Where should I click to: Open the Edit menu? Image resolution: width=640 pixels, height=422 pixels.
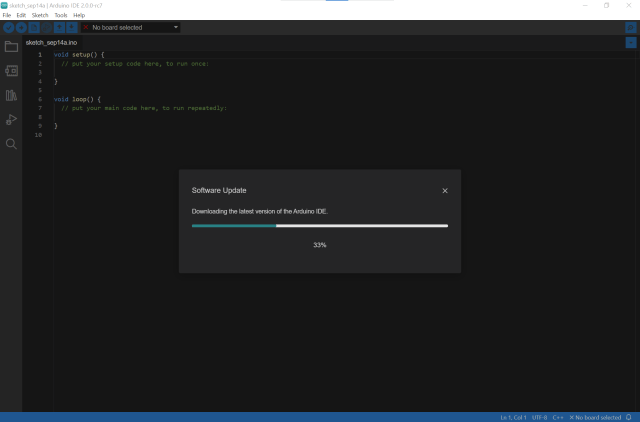(21, 15)
